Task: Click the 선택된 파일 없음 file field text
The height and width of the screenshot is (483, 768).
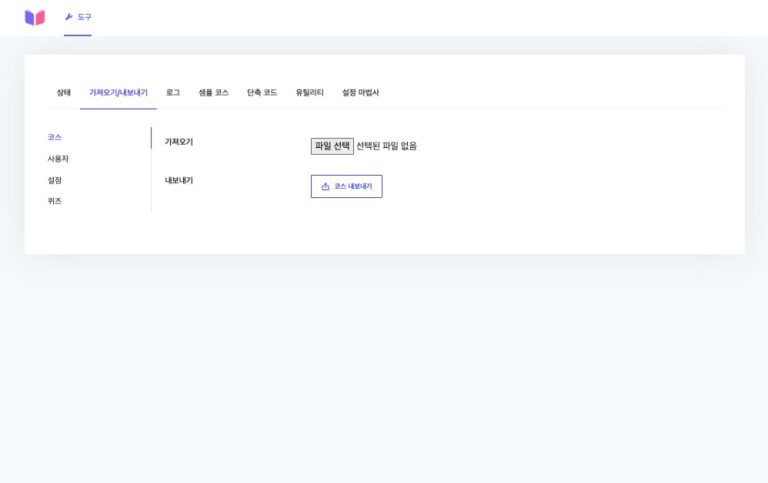Action: 386,146
